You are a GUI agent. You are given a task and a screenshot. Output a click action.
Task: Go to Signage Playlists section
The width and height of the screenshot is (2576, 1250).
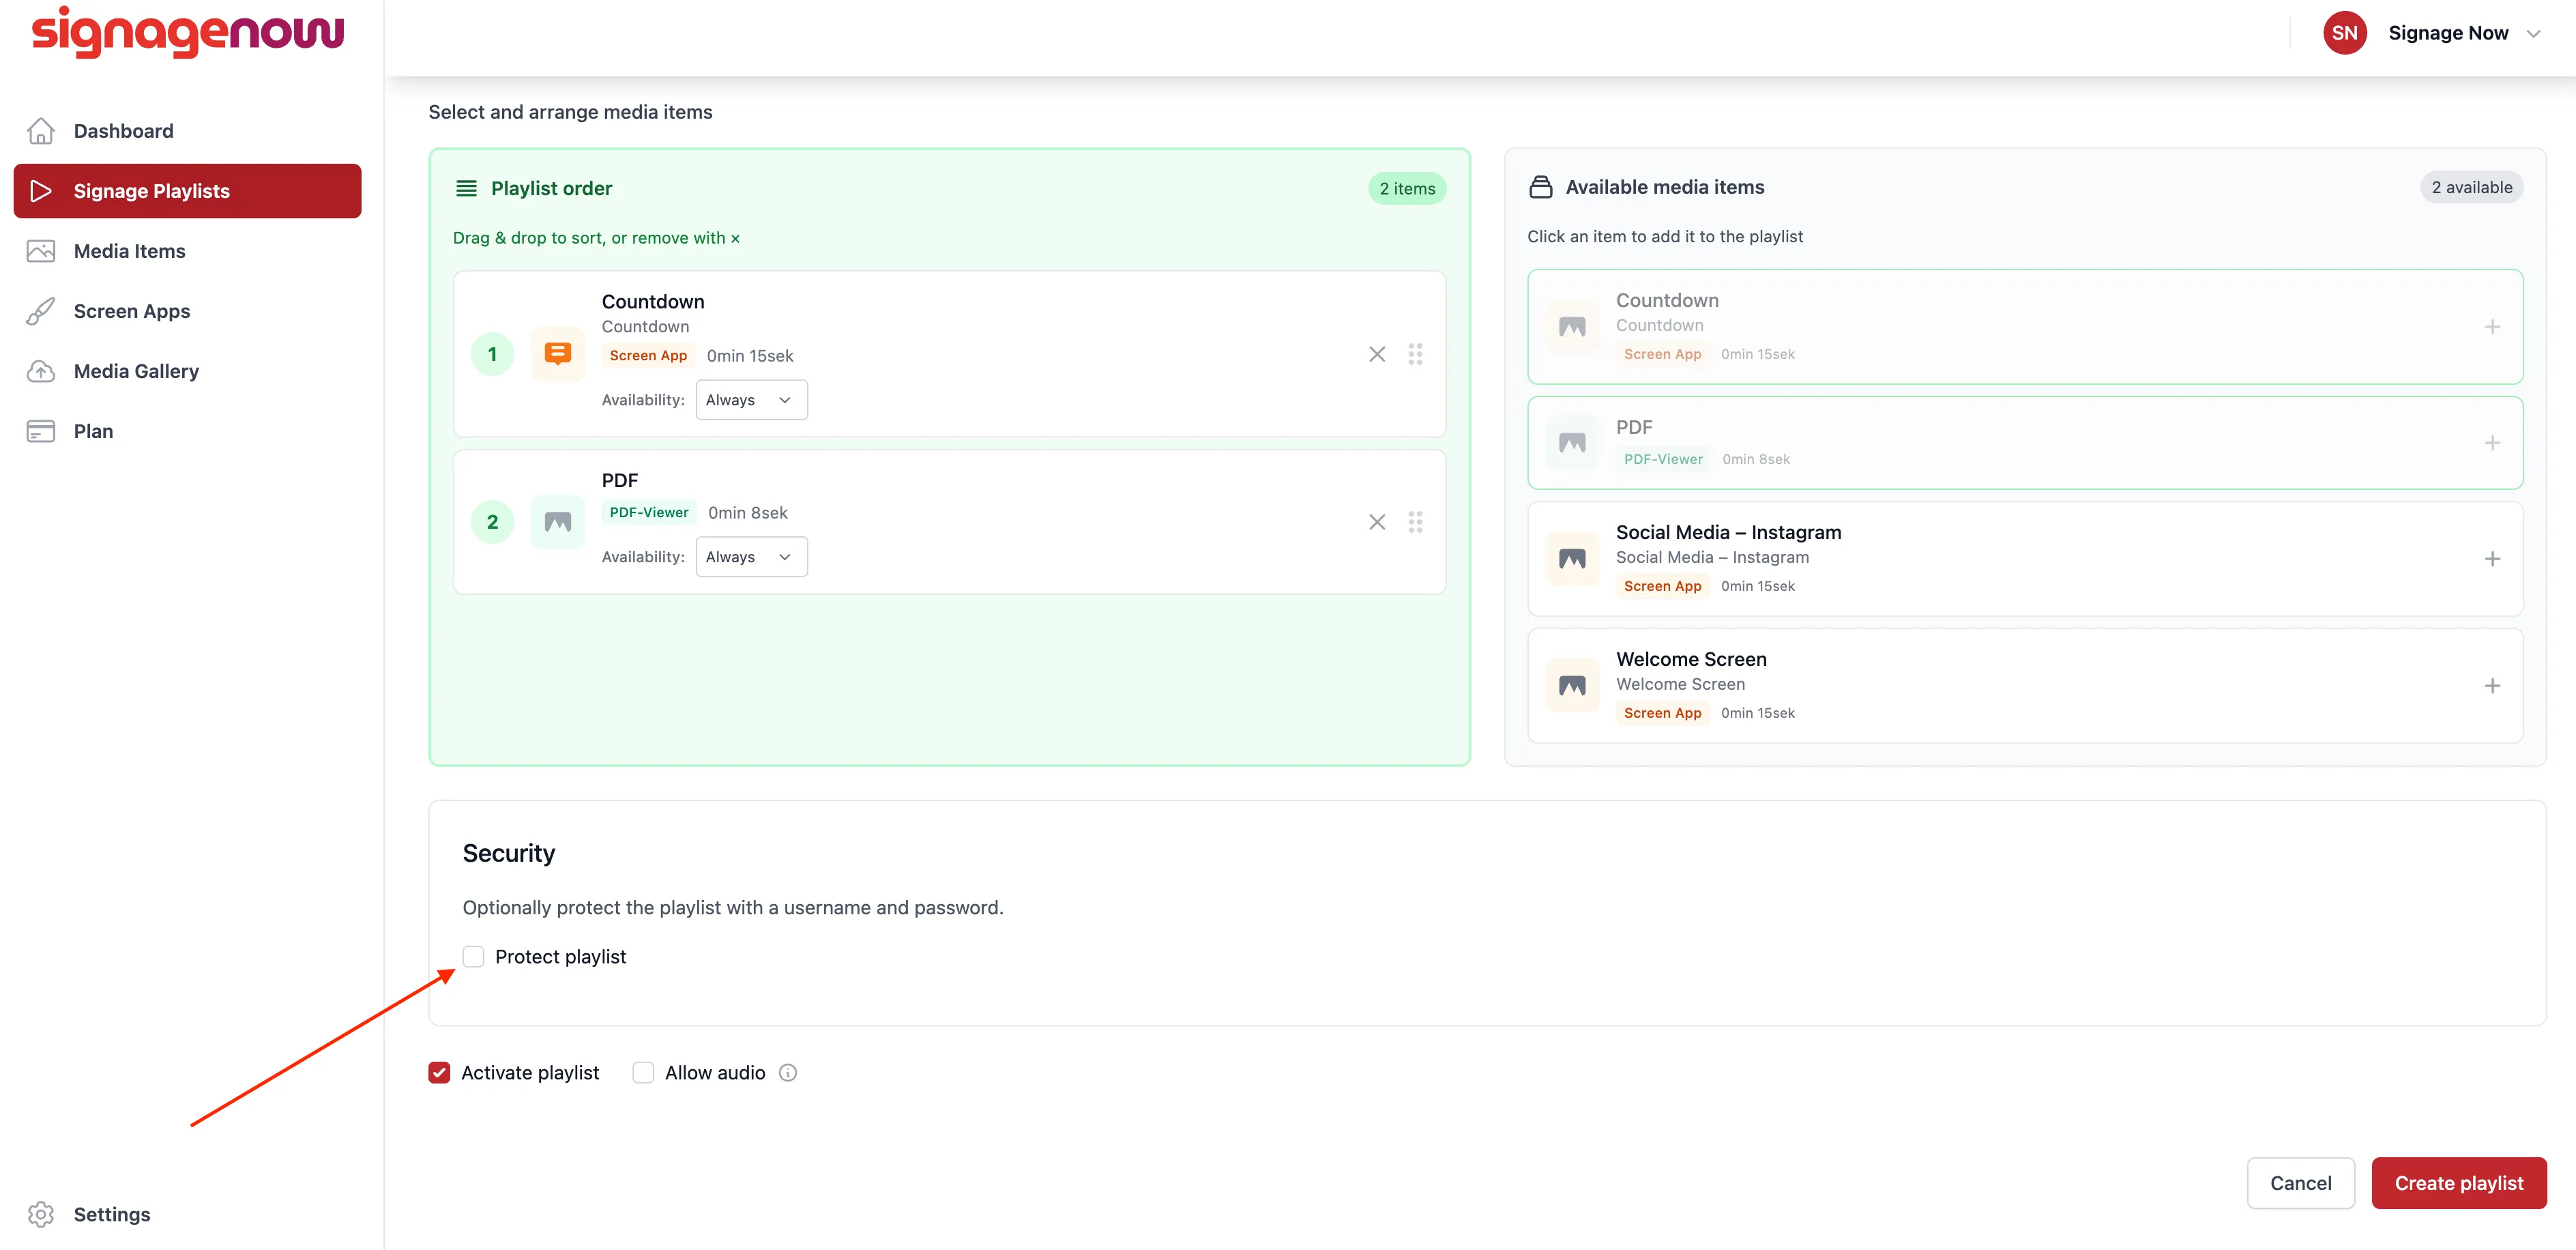coord(187,191)
